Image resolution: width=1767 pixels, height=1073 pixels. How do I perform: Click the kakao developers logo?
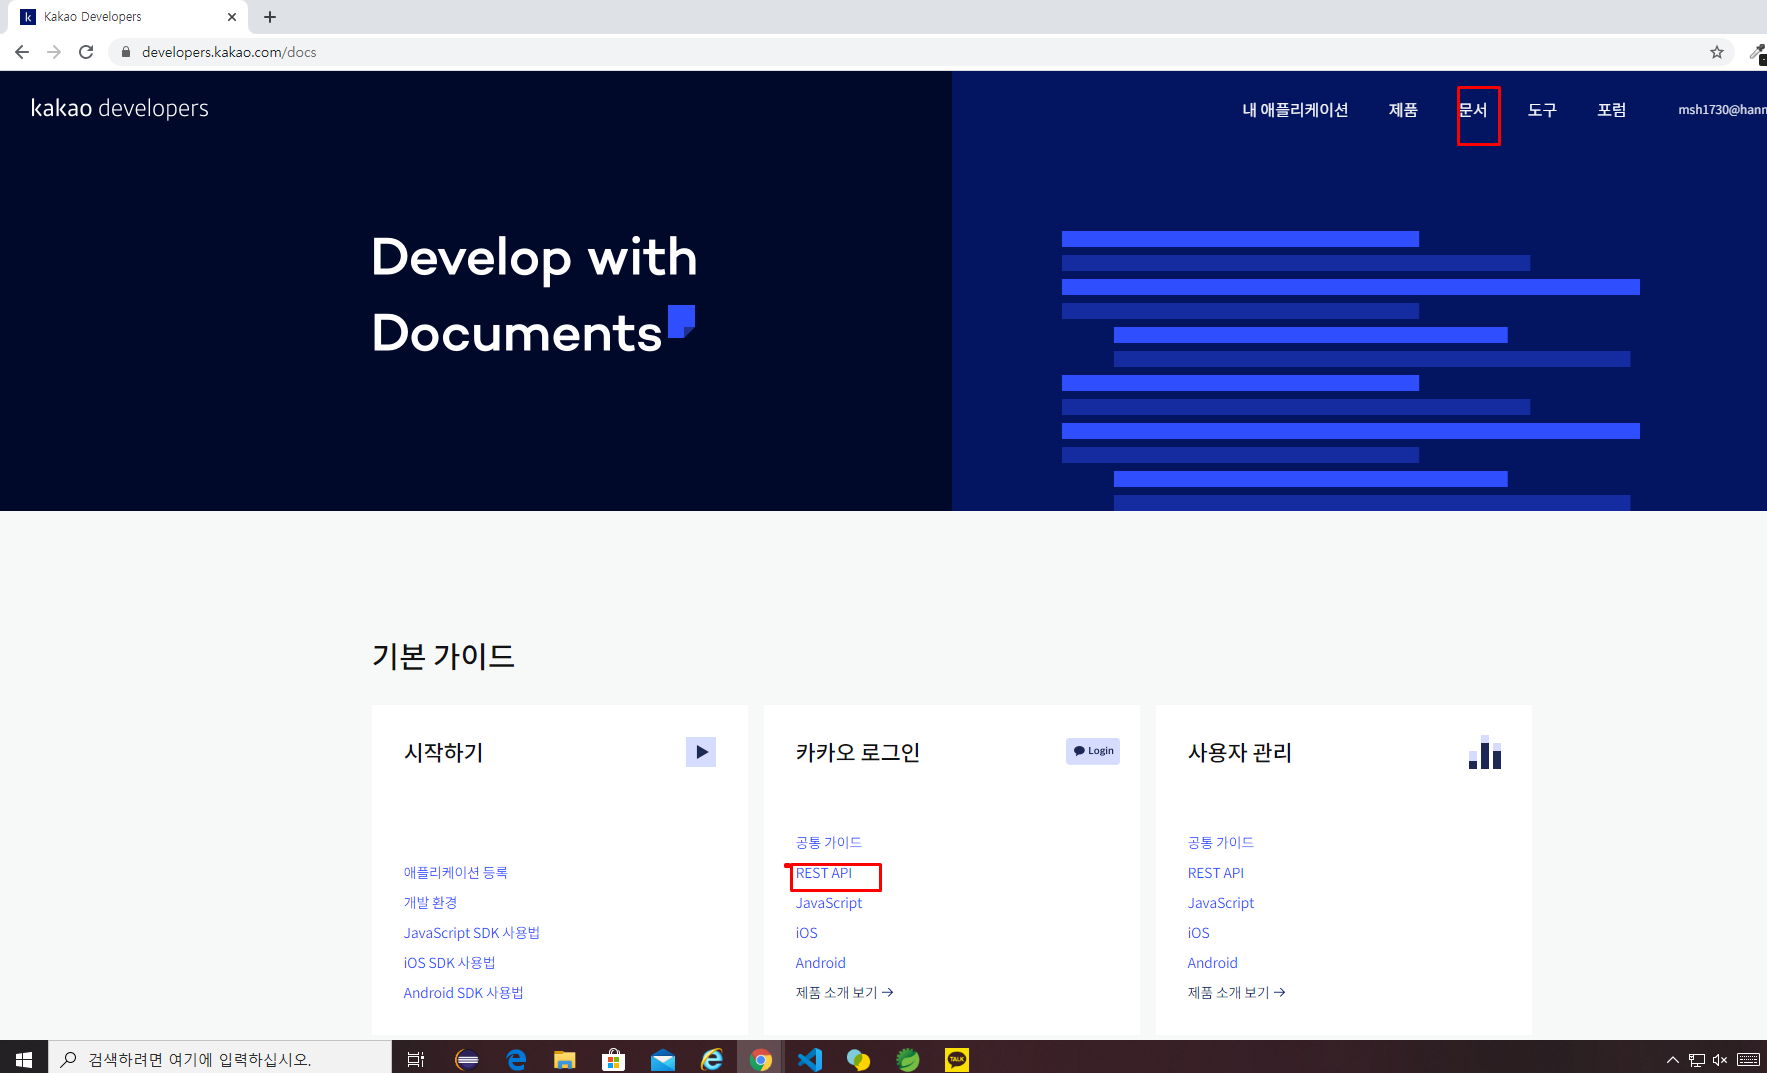[120, 108]
